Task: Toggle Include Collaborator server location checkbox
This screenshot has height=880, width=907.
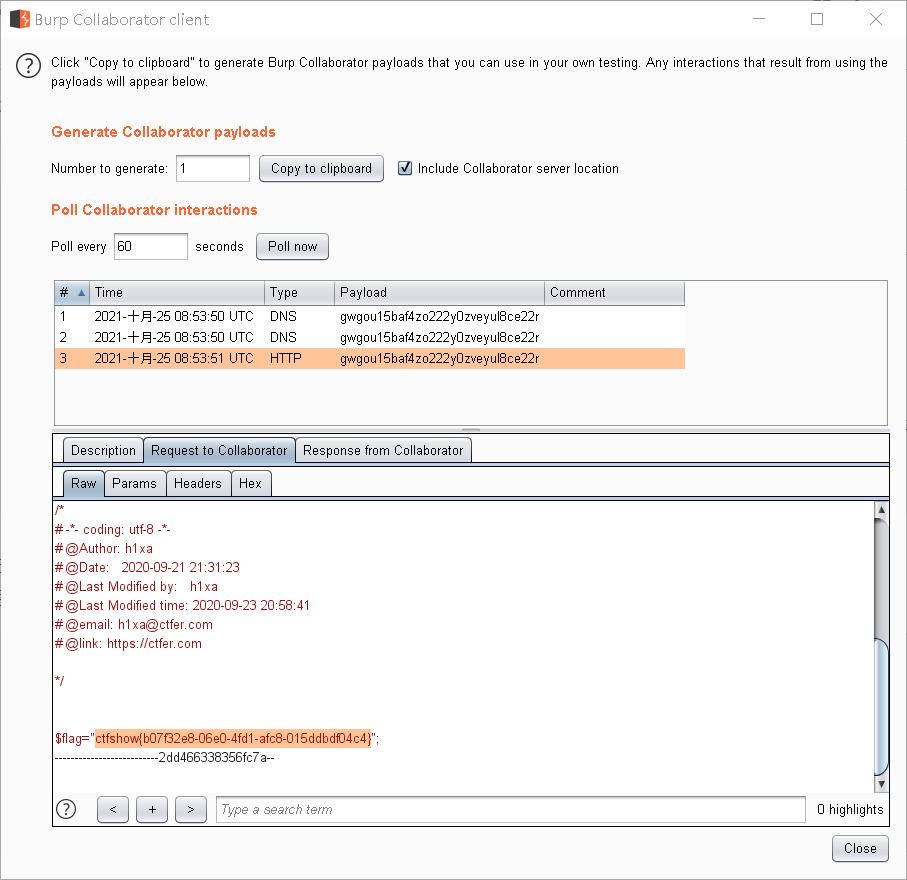Action: coord(405,168)
